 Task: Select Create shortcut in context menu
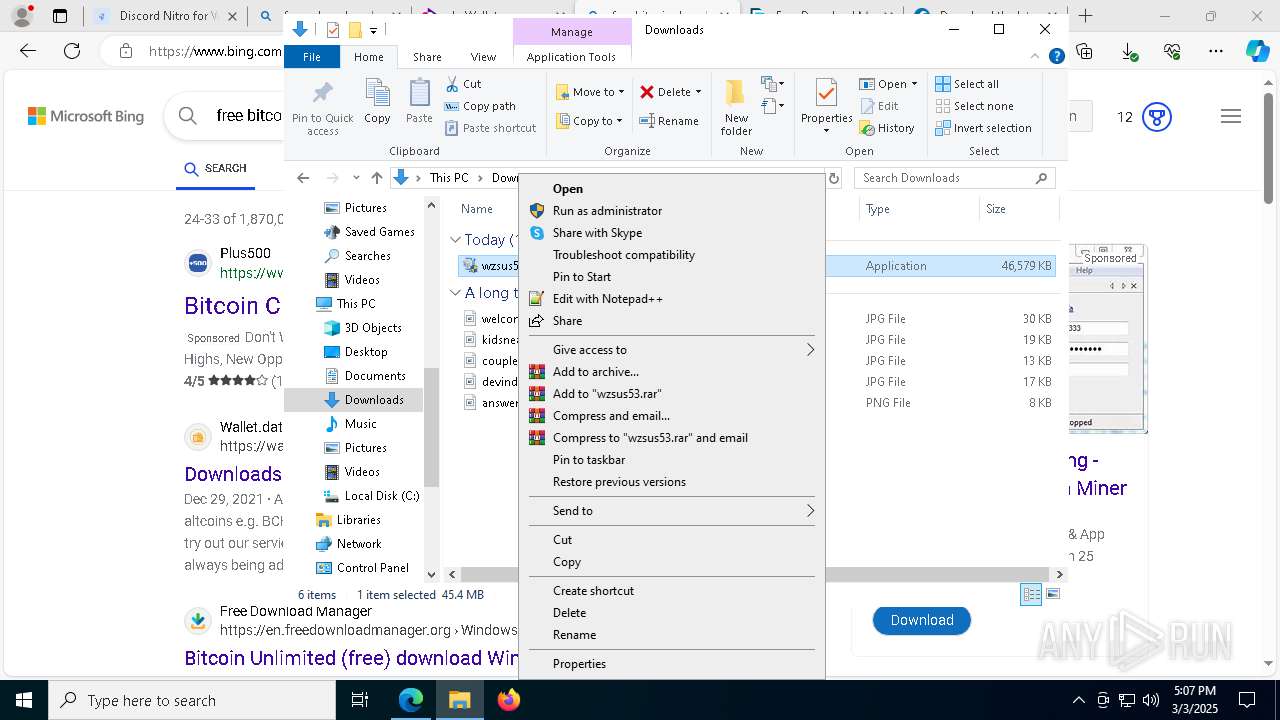click(x=672, y=591)
